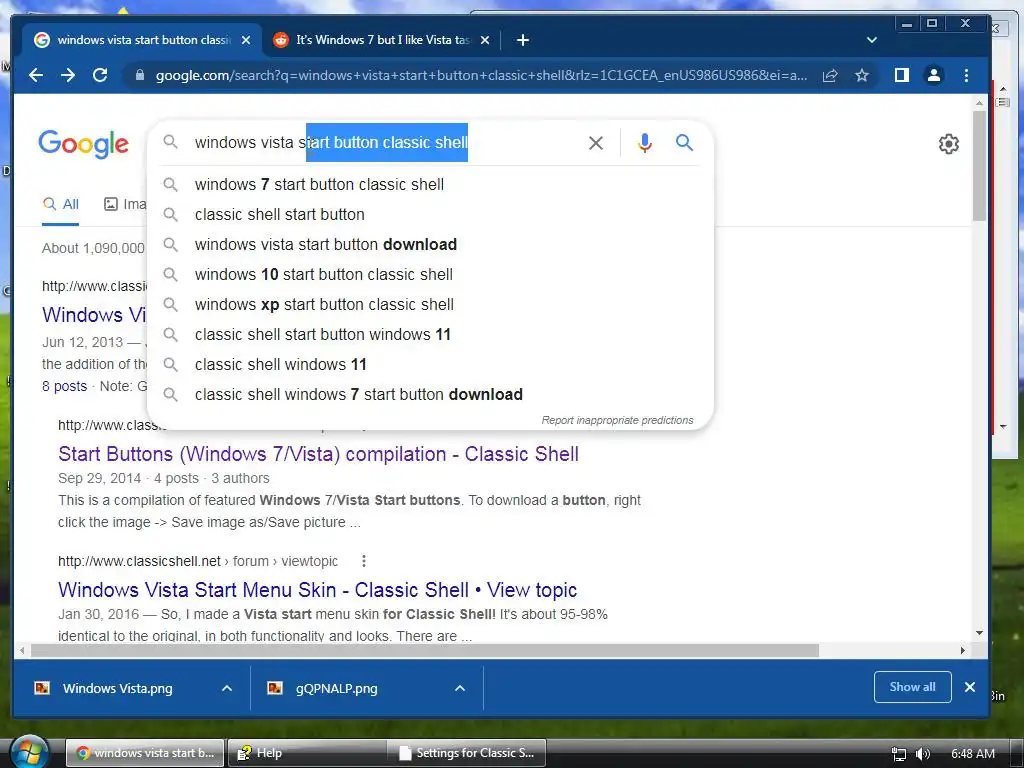Screen dimensions: 1024x768
Task: Go forward with the browser forward arrow
Action: (x=68, y=75)
